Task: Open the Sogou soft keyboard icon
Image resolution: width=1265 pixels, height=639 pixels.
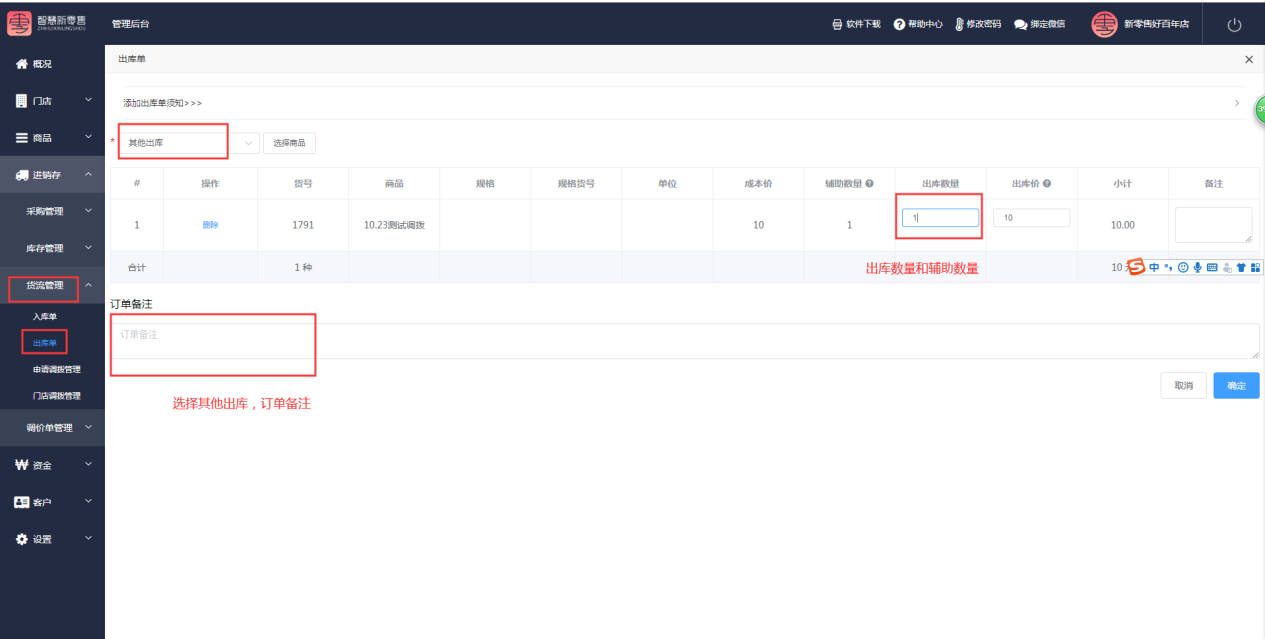Action: point(1212,267)
